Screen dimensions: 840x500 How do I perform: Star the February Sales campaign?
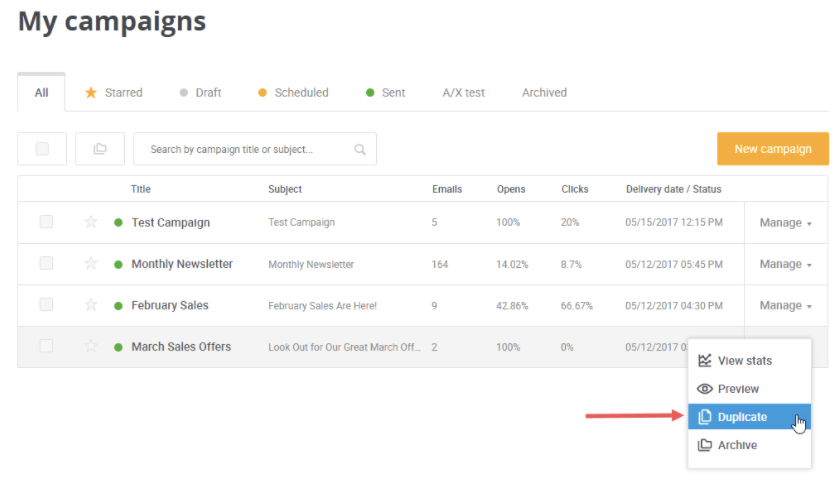click(91, 304)
